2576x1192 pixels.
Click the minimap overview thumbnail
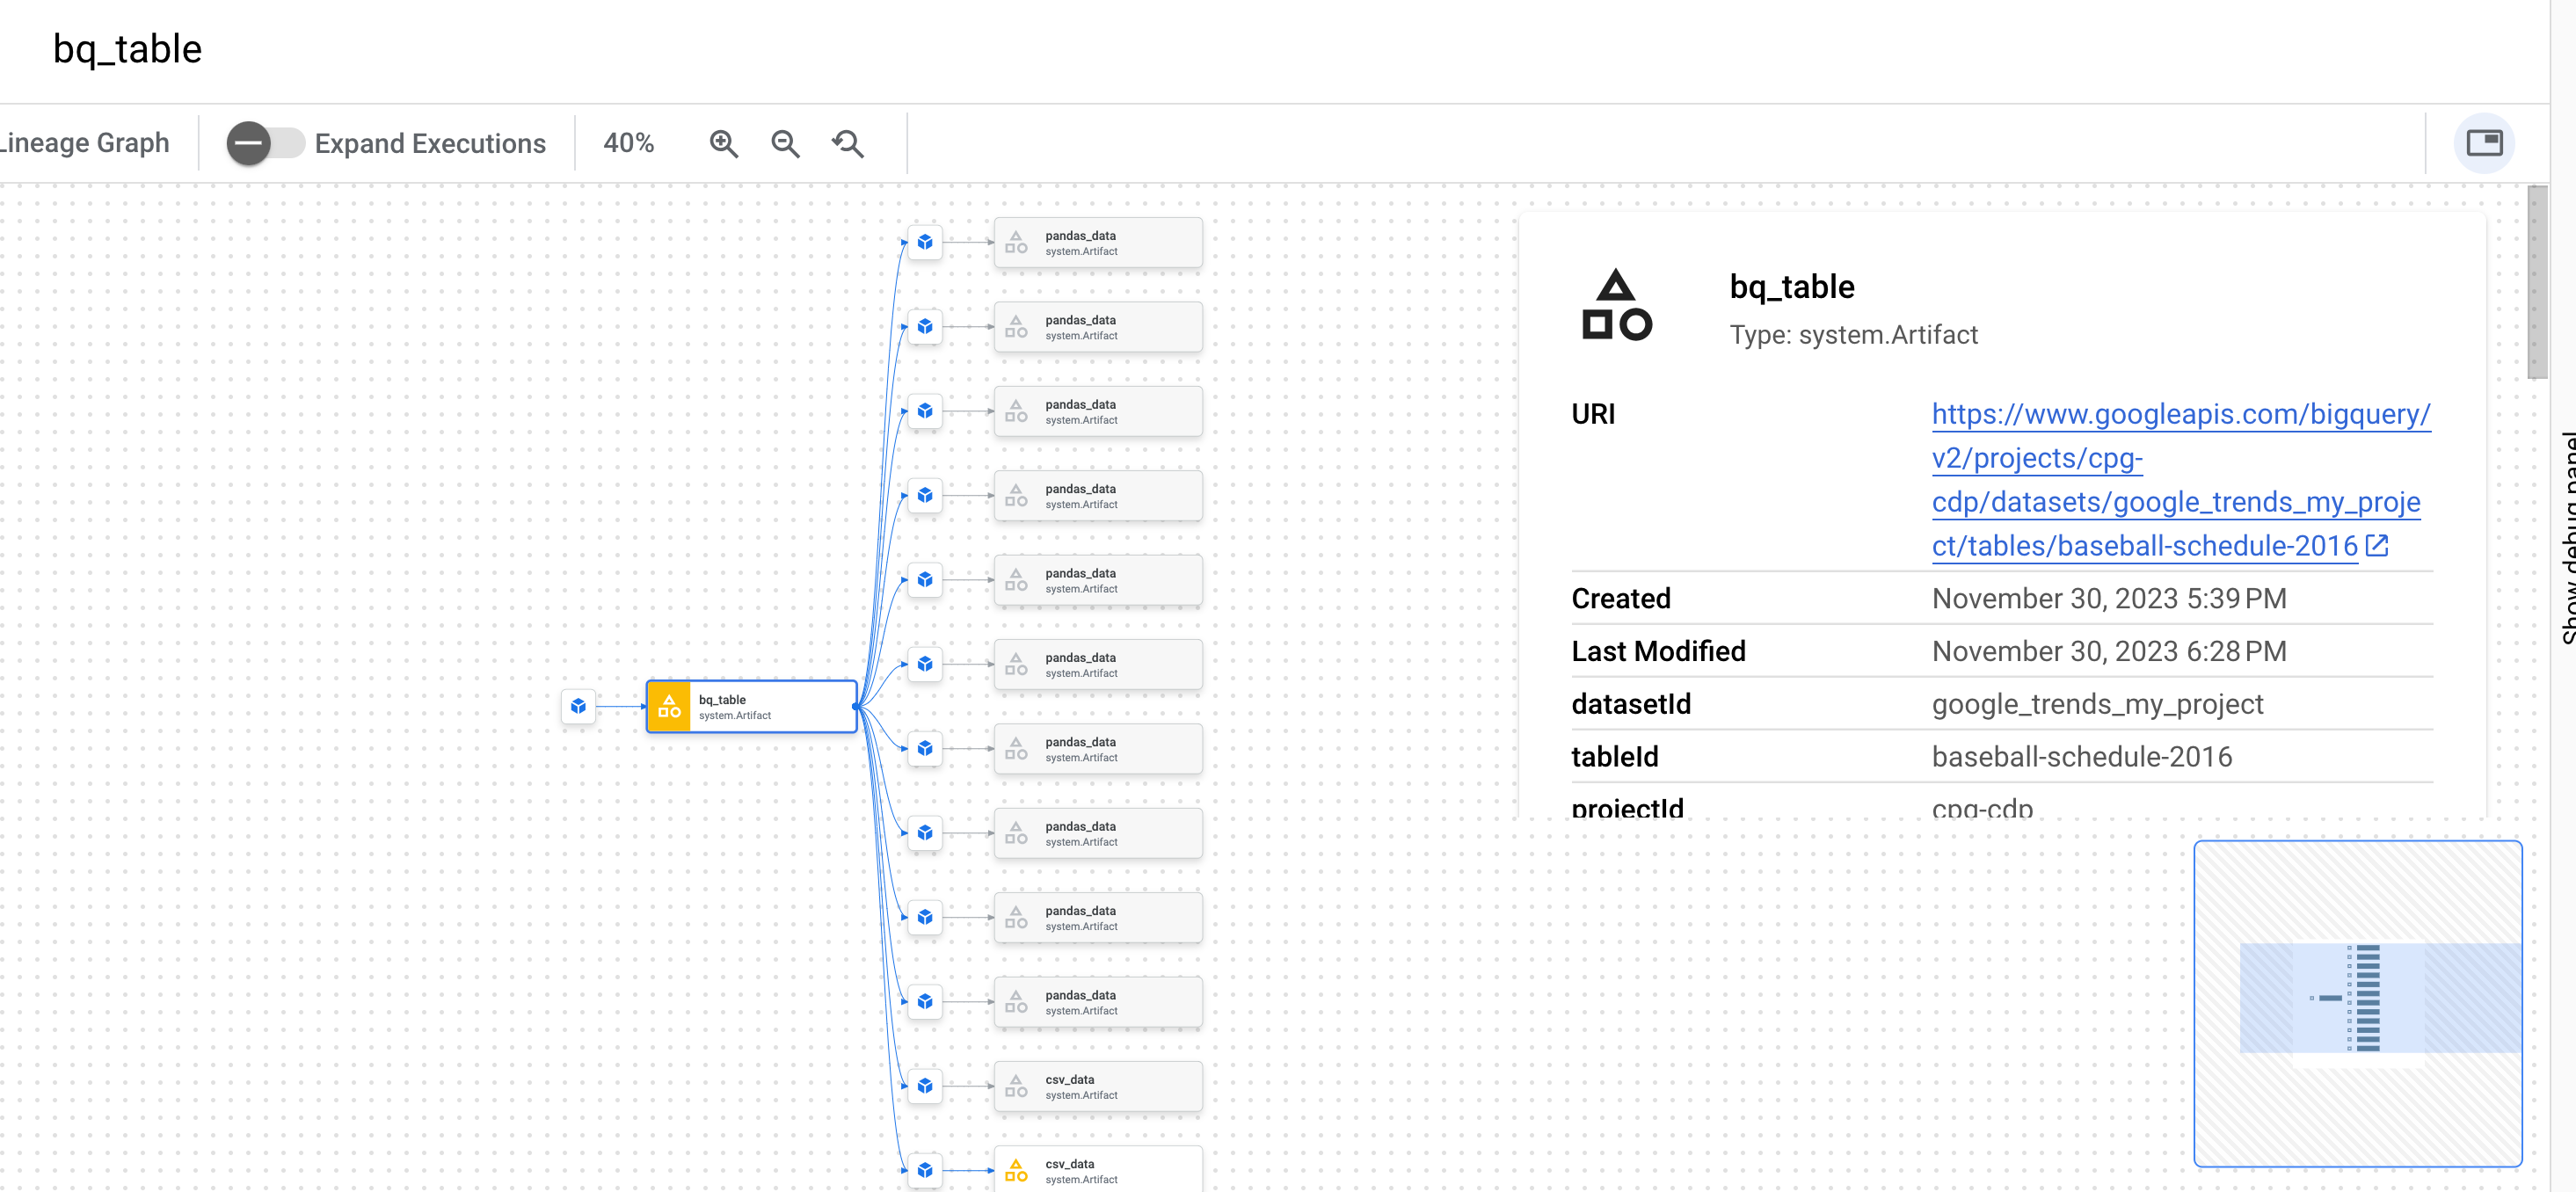2357,1002
